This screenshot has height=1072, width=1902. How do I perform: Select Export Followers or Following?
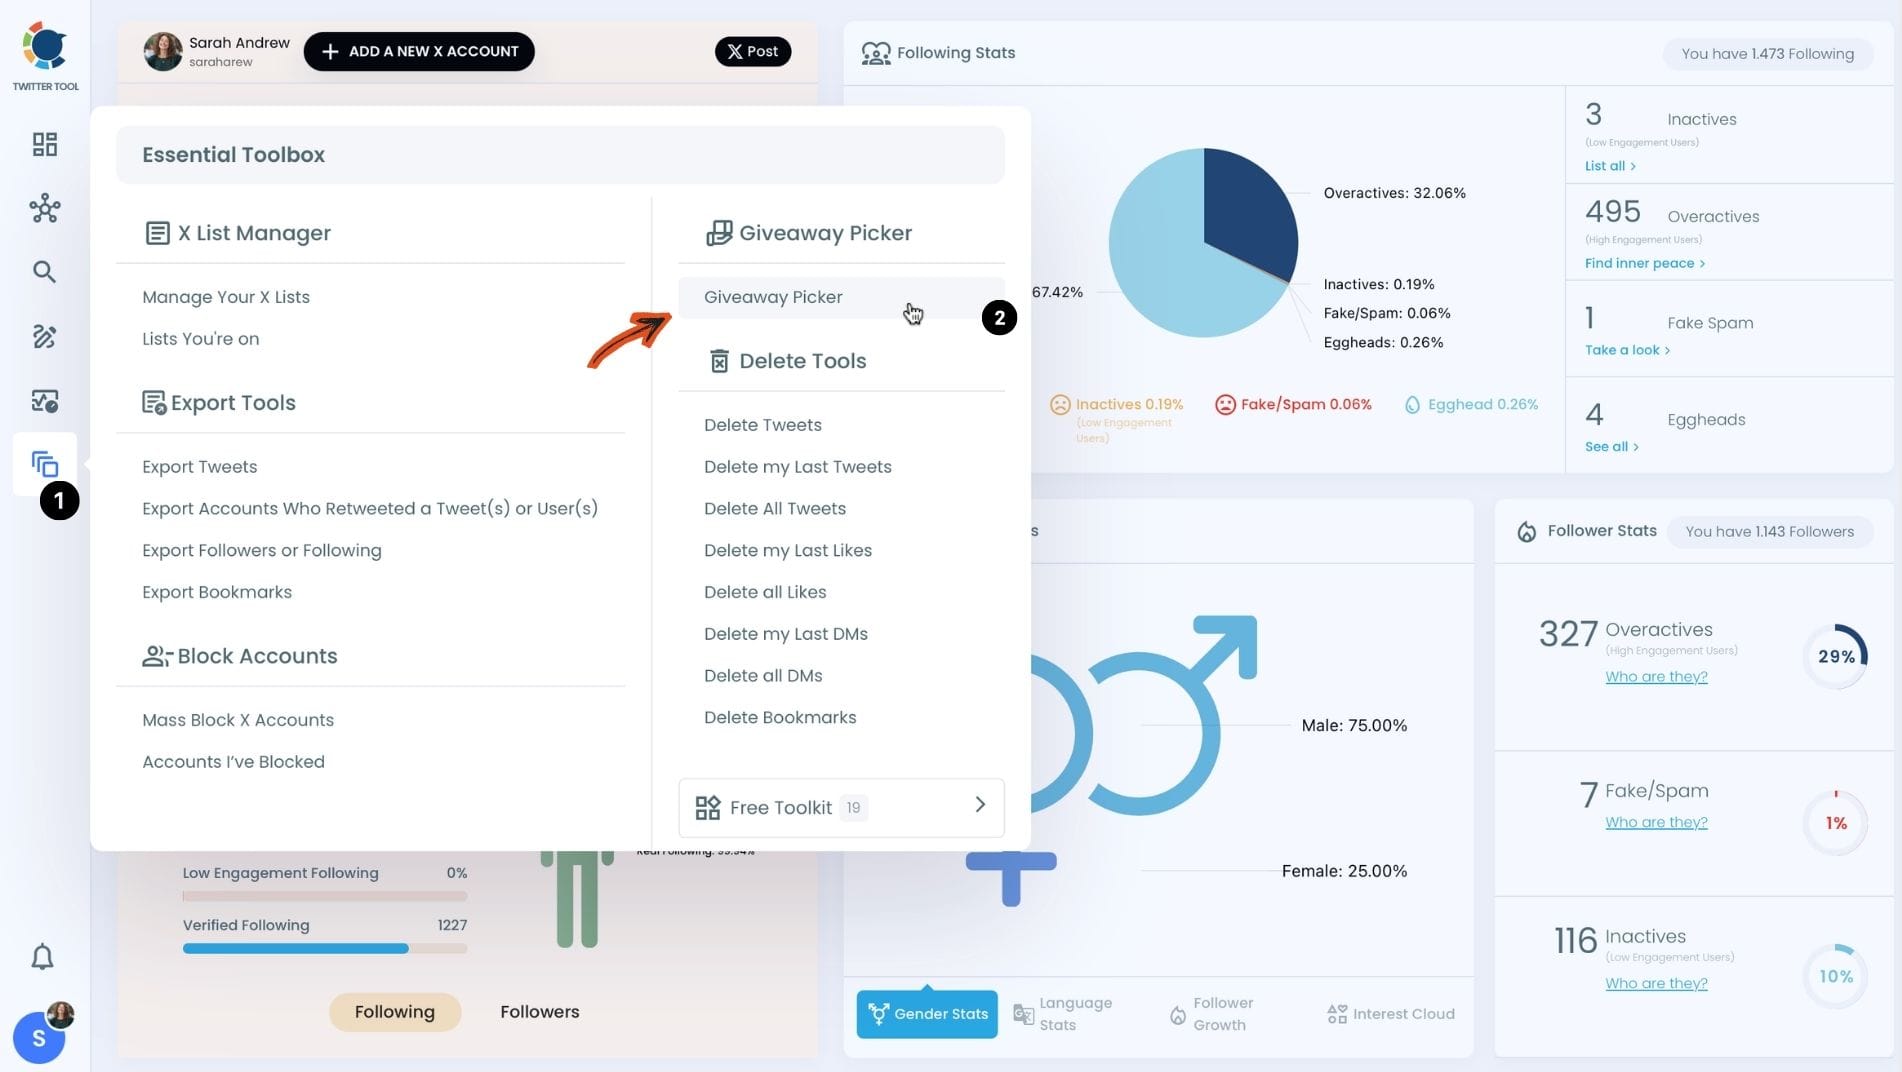click(x=262, y=551)
